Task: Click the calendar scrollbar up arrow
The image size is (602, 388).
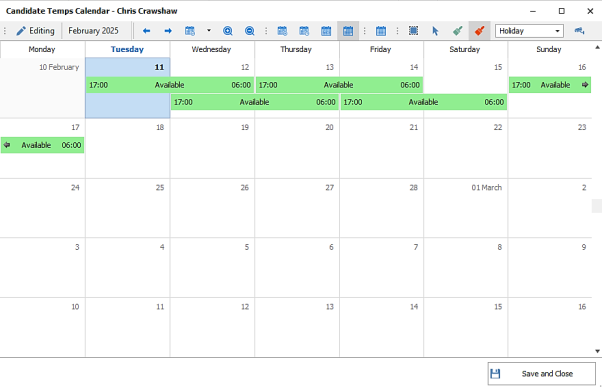Action: point(597,48)
